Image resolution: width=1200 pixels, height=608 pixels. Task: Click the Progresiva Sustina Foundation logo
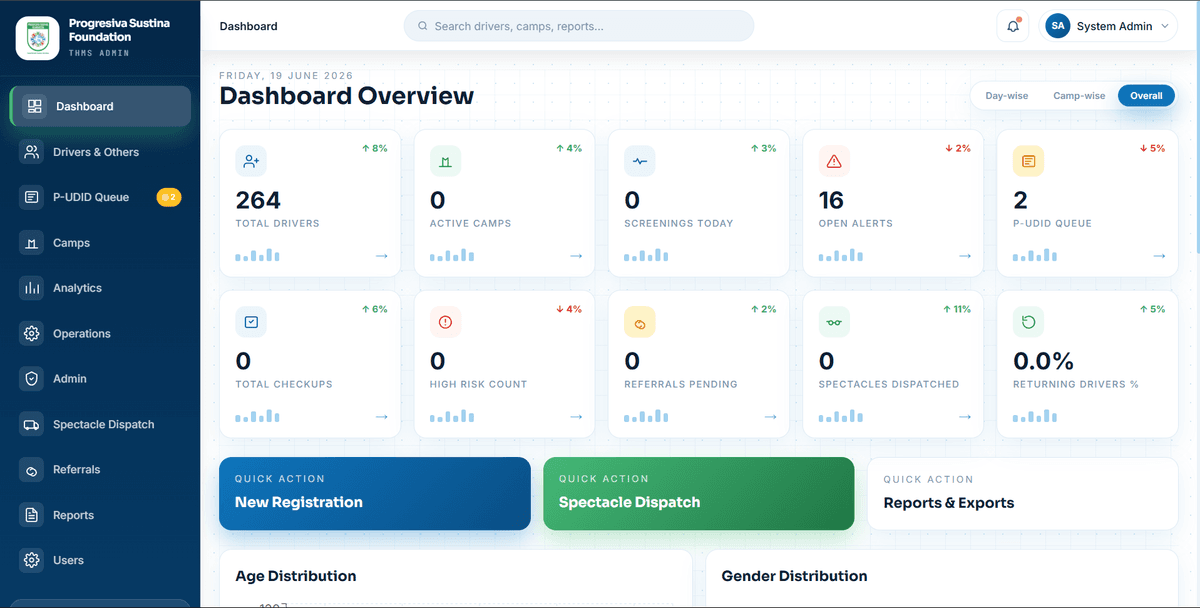38,38
